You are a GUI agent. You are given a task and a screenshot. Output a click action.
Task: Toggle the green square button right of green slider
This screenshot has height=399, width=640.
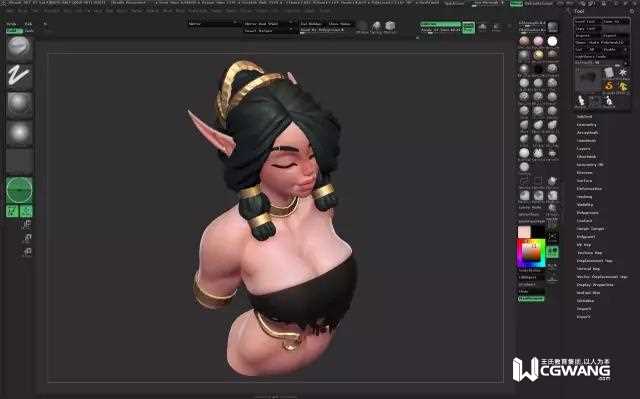(469, 27)
